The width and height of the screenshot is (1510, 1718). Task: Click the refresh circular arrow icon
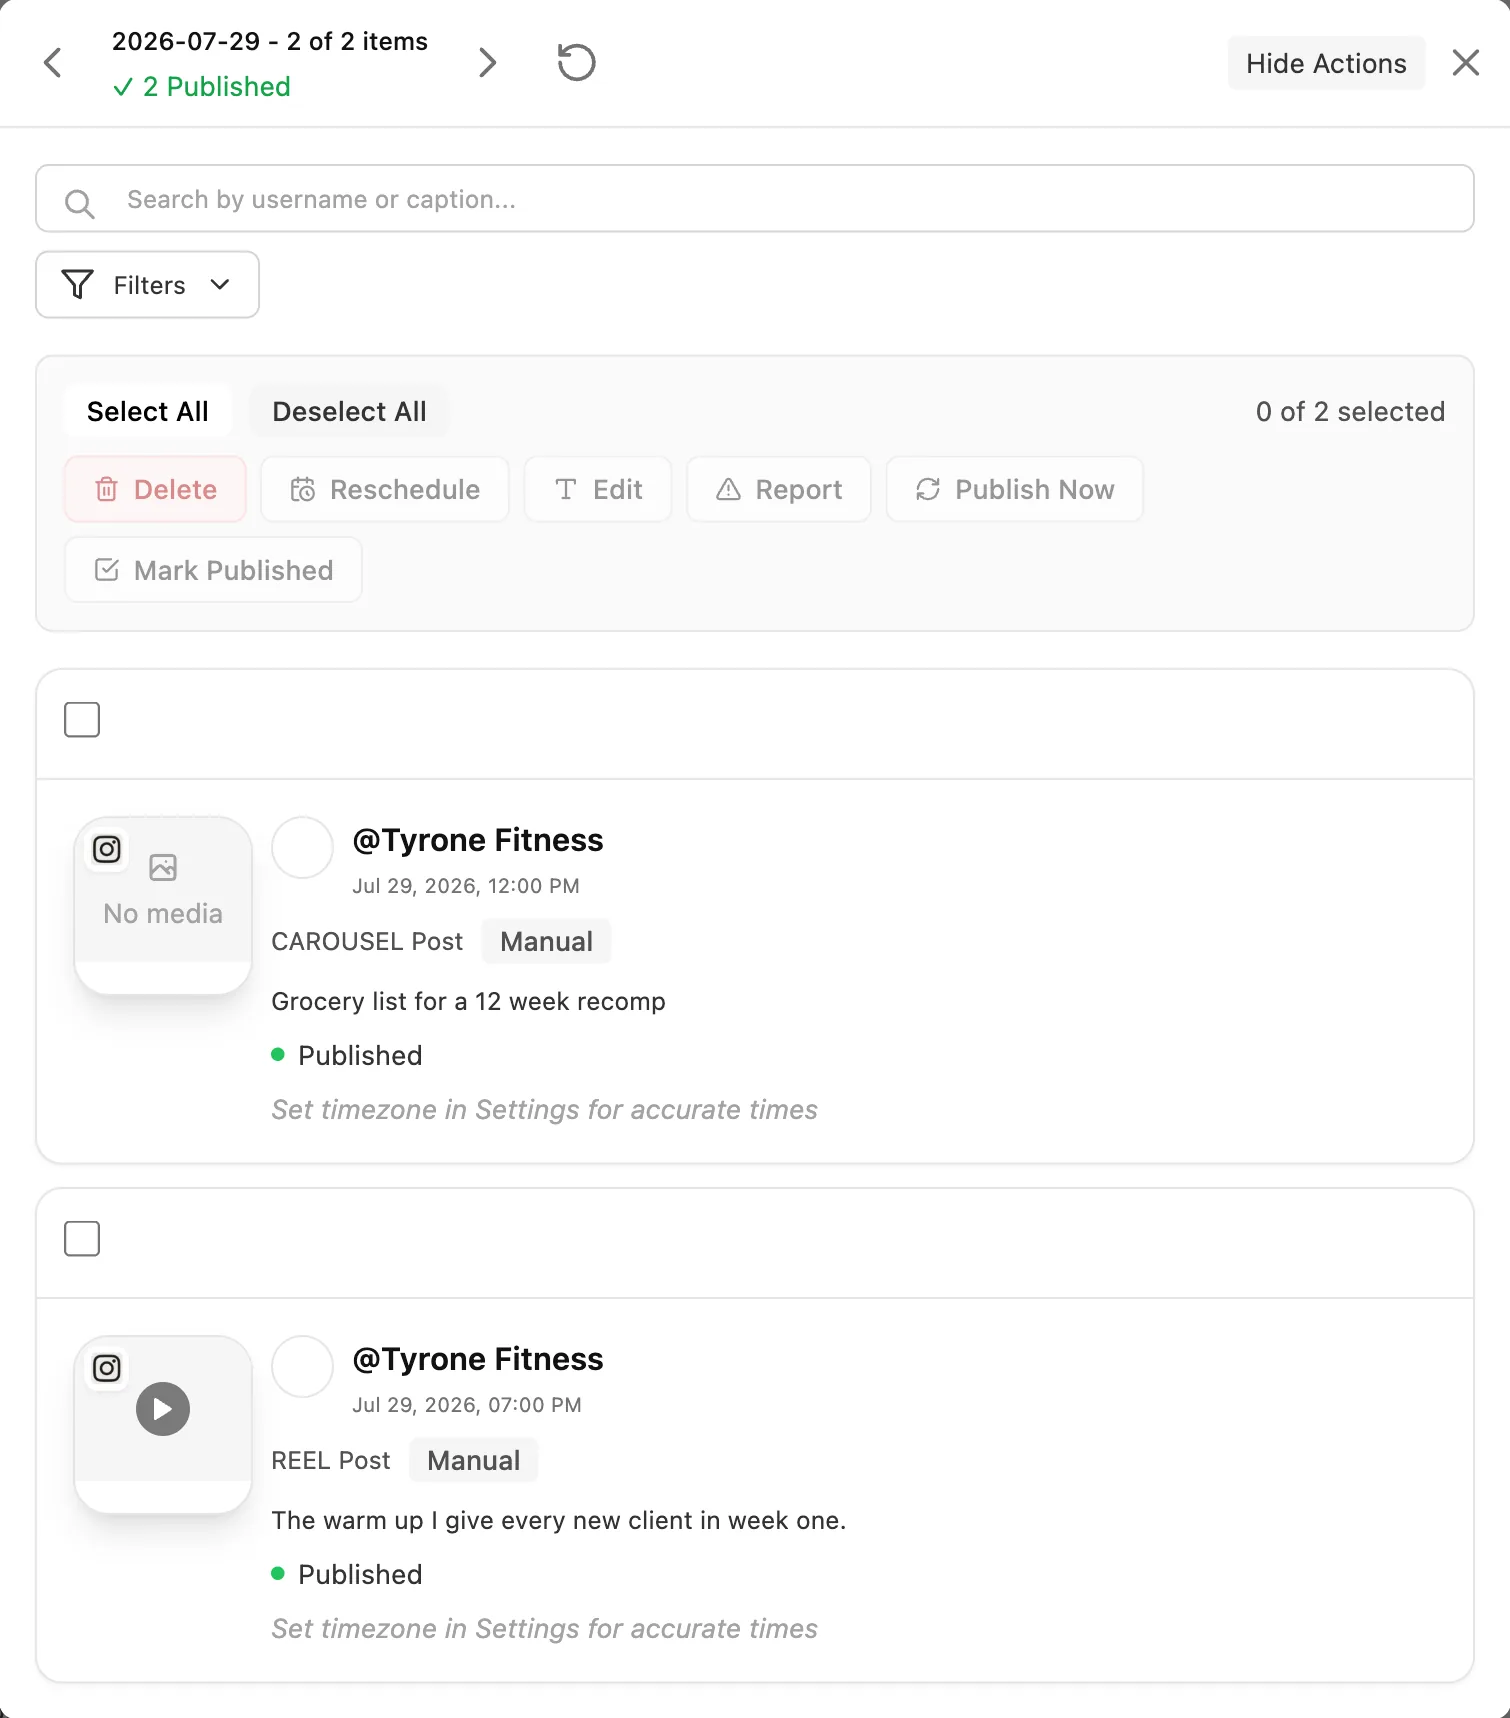pyautogui.click(x=576, y=63)
